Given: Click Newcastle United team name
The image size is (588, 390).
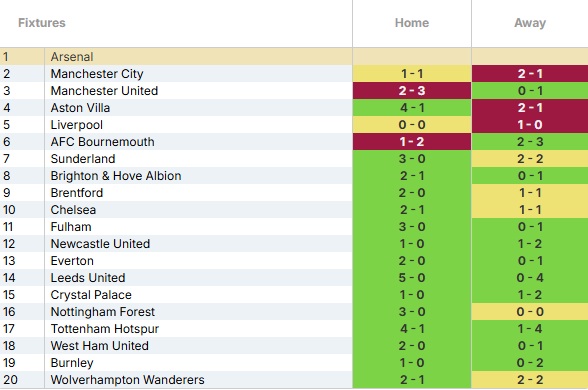Looking at the screenshot, I should (x=100, y=244).
